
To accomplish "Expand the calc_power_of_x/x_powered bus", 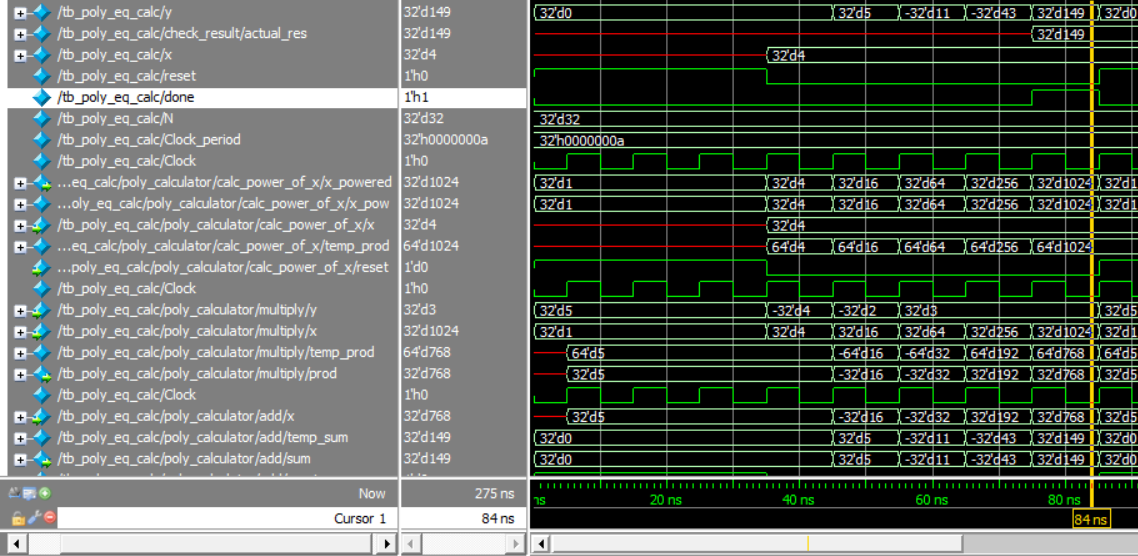I will point(20,182).
